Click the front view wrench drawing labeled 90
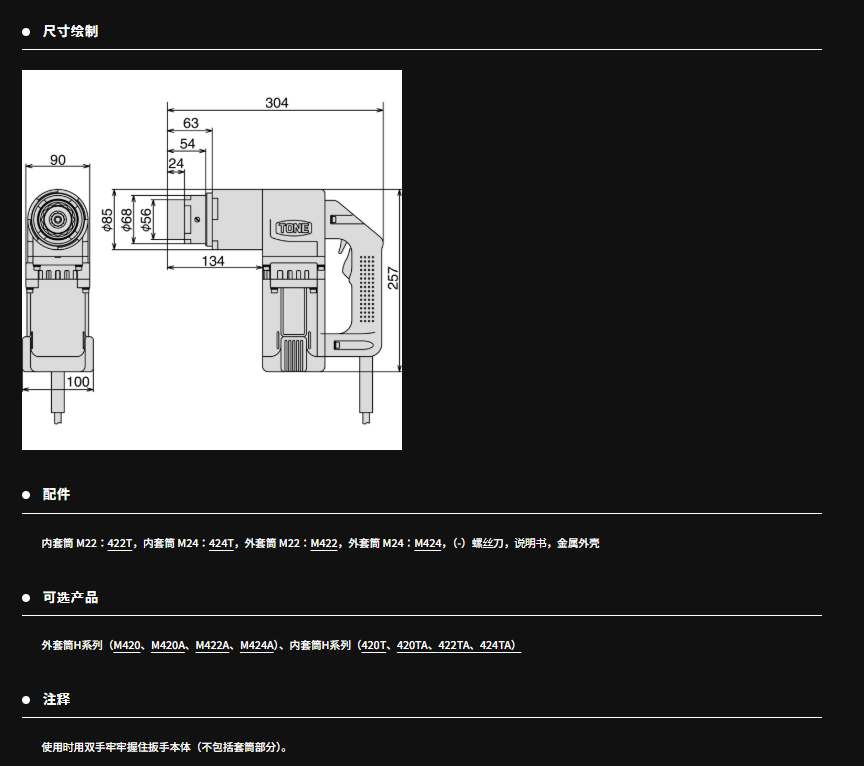Screen dimensions: 864x766 coord(57,290)
